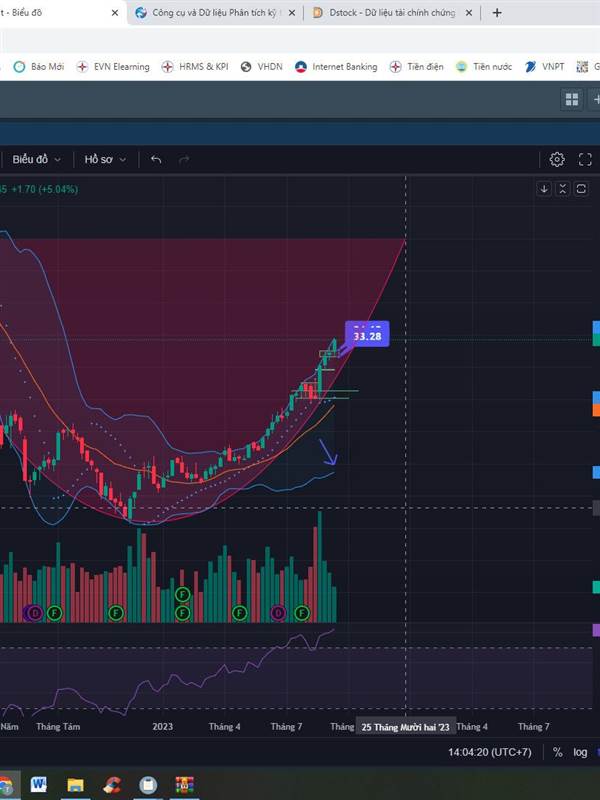Collapse the chart pane
Image resolution: width=600 pixels, height=800 pixels.
(x=562, y=189)
